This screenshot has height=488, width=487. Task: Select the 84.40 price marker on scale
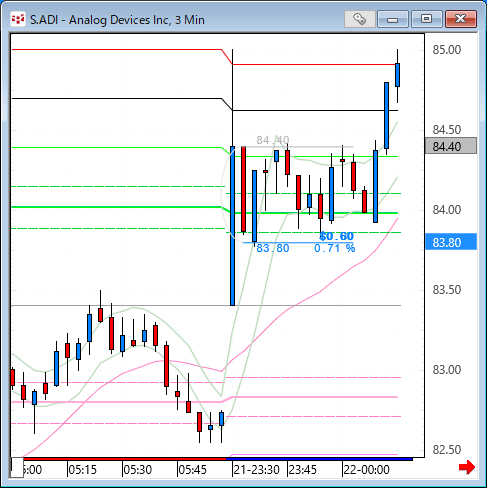pyautogui.click(x=451, y=146)
